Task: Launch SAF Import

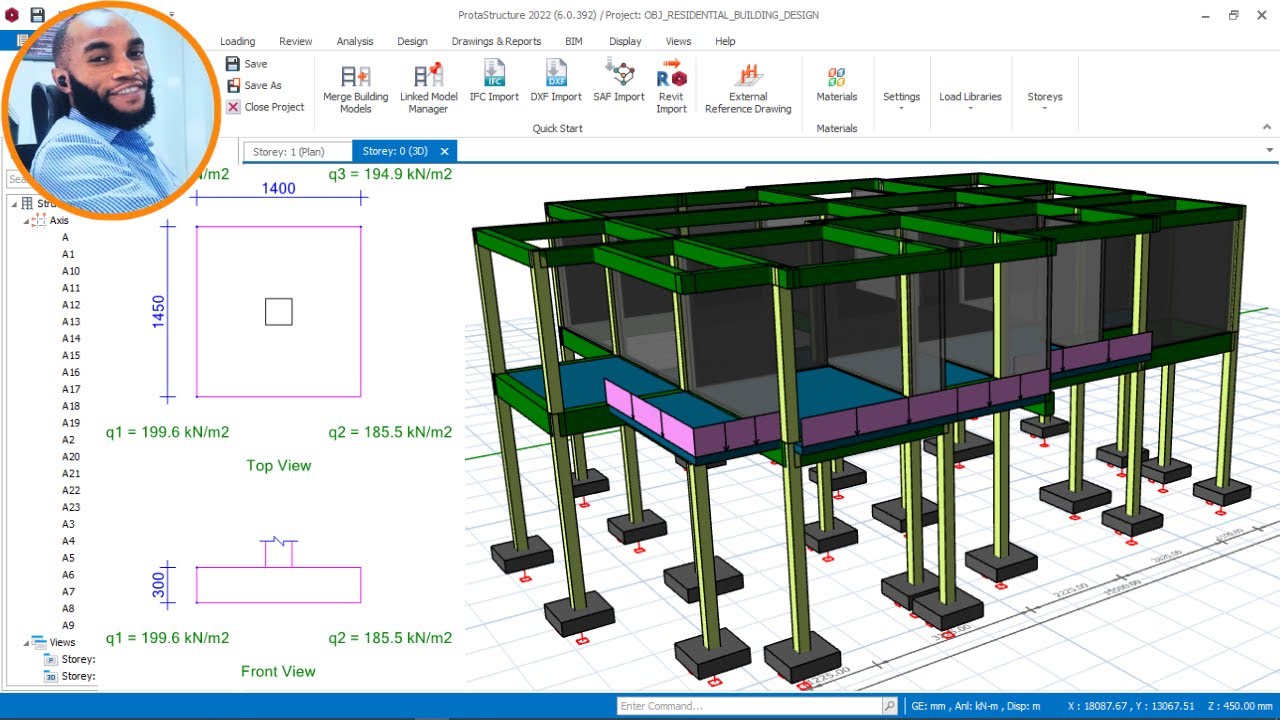Action: 619,82
